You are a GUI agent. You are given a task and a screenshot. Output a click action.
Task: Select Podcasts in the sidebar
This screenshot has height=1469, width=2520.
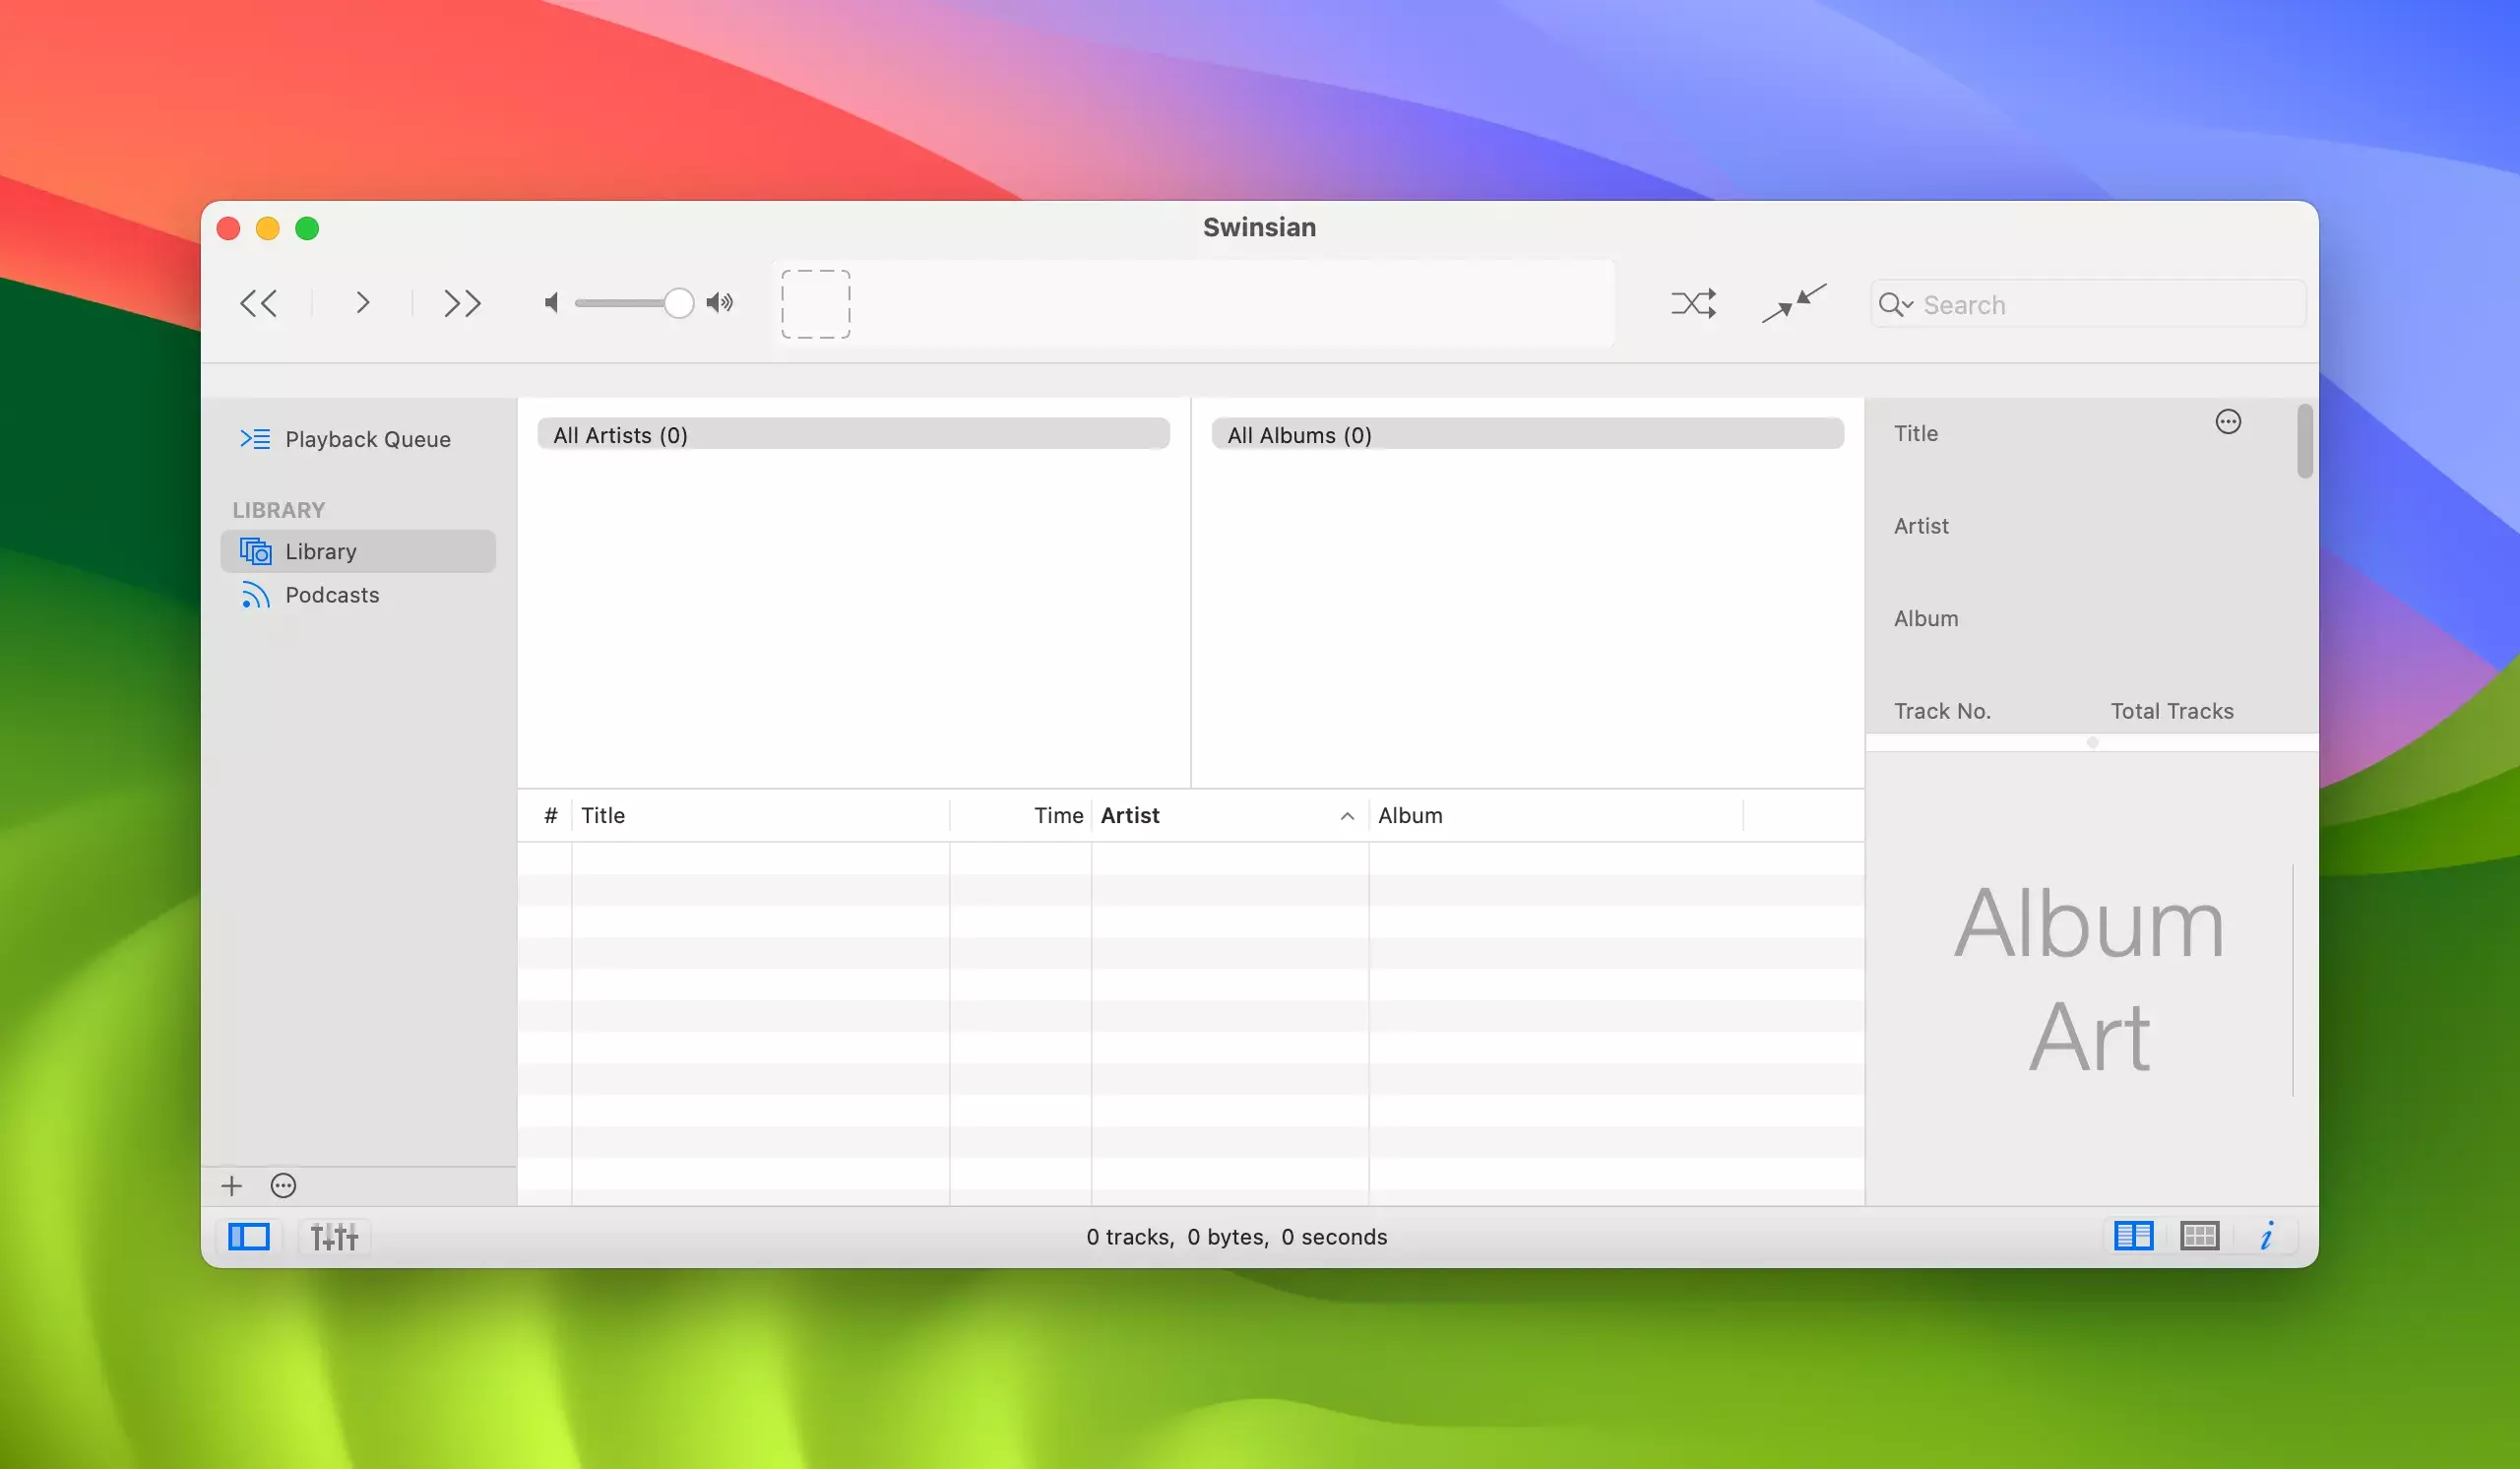(x=332, y=595)
